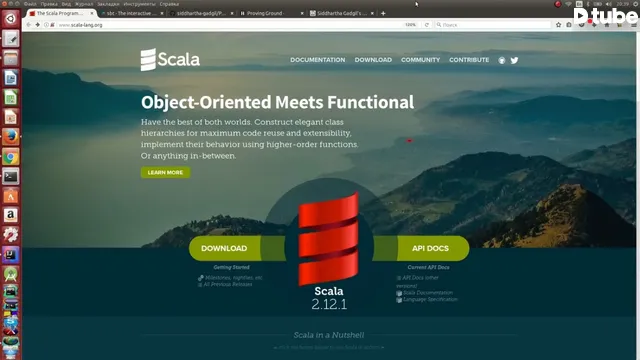The image size is (640, 360).
Task: Launch IntelliJ IDEA from the dock
Action: 11,255
